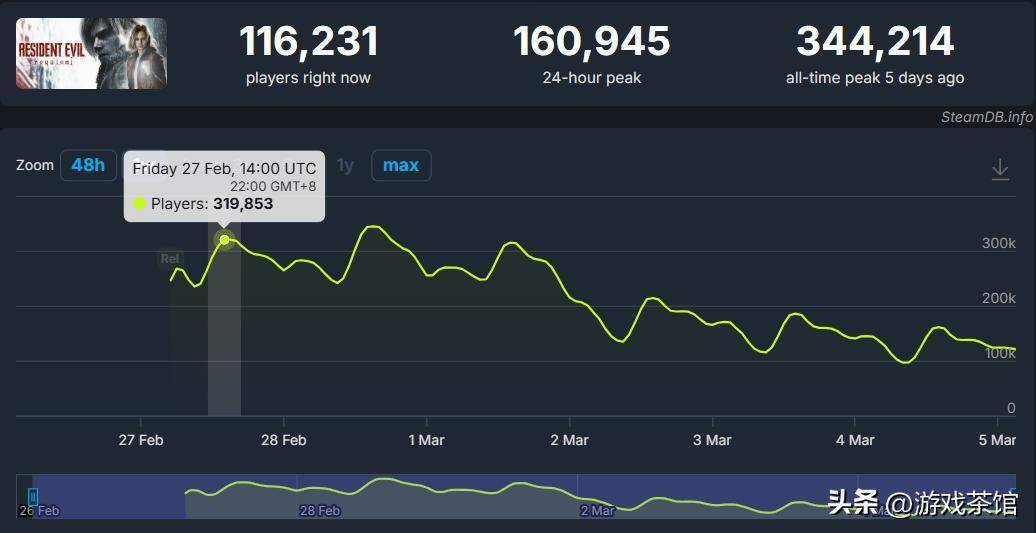Viewport: 1036px width, 533px height.
Task: Select the 48h zoom range
Action: (x=88, y=165)
